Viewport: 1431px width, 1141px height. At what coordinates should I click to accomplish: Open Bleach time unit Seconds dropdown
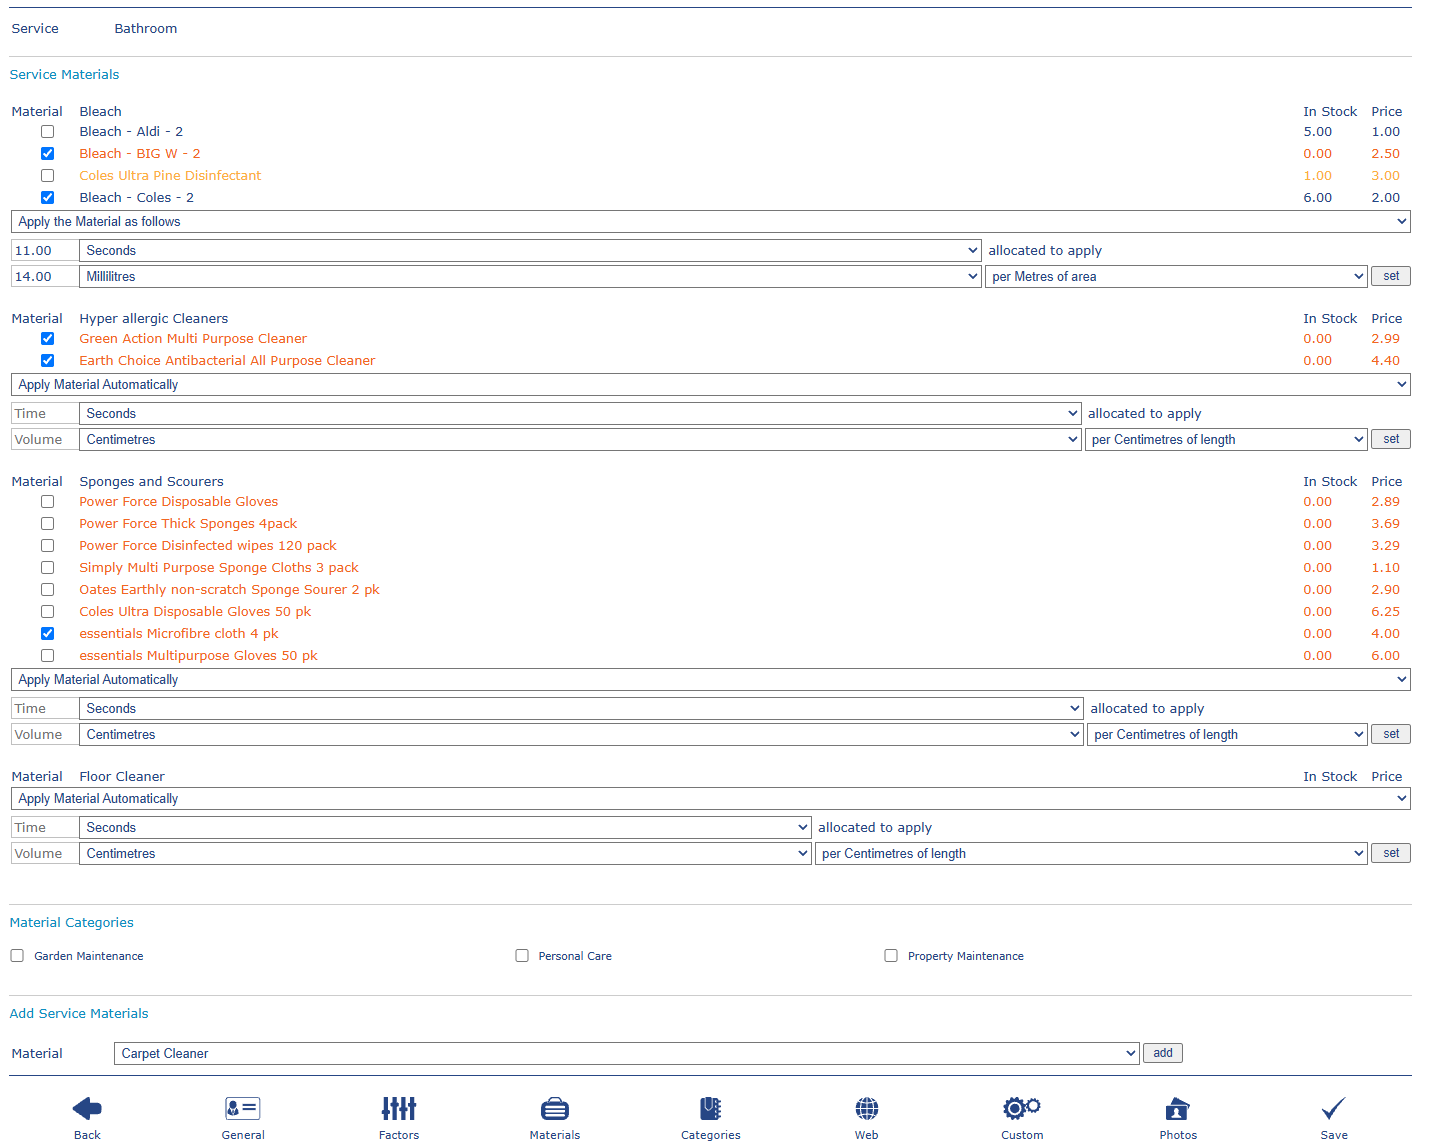click(530, 251)
